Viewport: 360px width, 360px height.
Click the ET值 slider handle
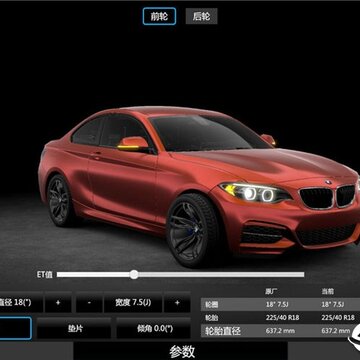134,274
